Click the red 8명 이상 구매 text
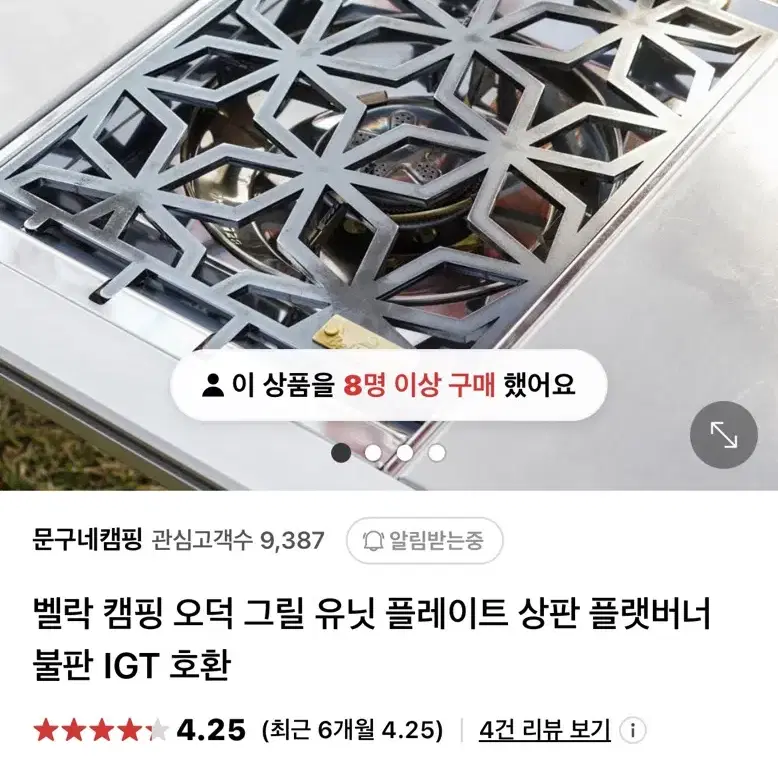 (x=419, y=385)
